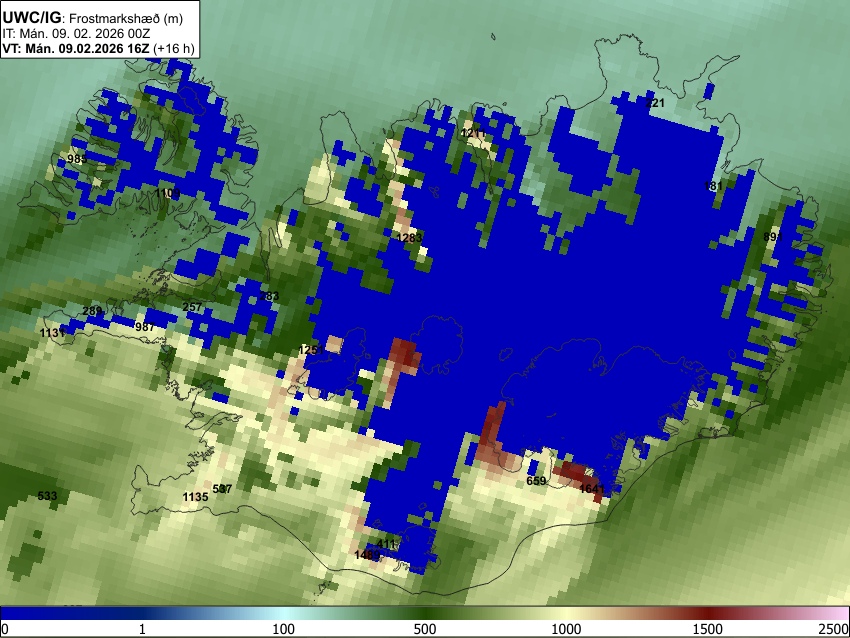Click the map value 283

coord(269,296)
